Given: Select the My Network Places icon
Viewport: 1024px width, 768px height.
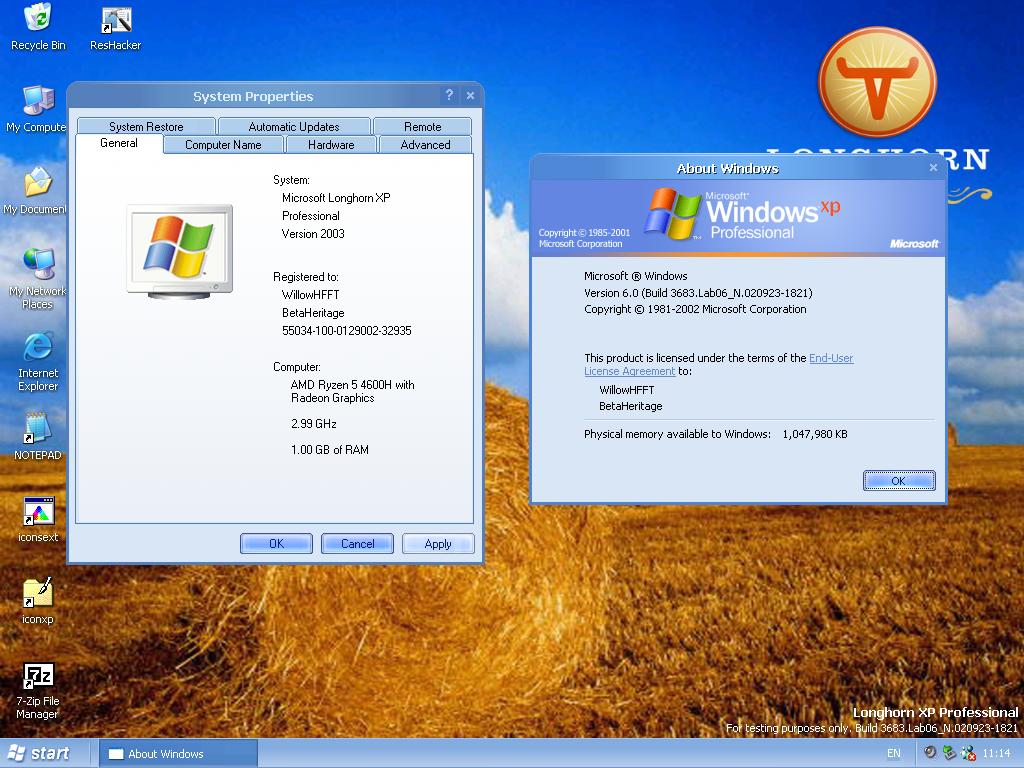Looking at the screenshot, I should pos(37,278).
